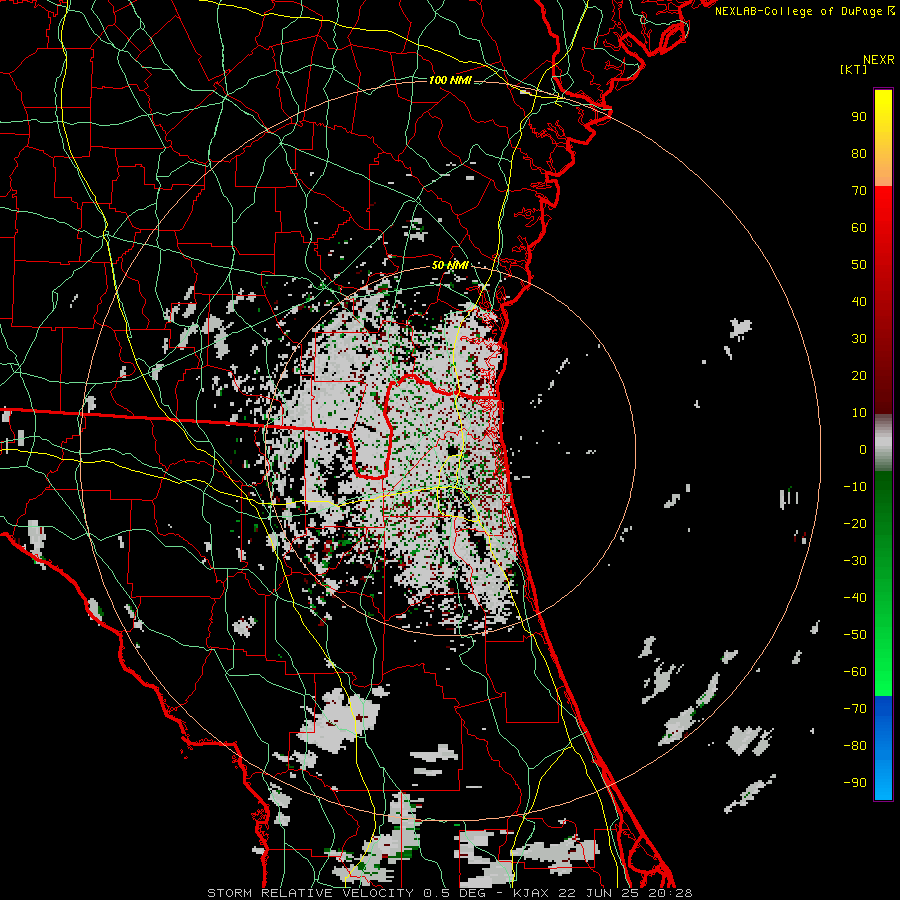Click the -10 value on velocity scale
900x900 pixels.
pos(855,487)
